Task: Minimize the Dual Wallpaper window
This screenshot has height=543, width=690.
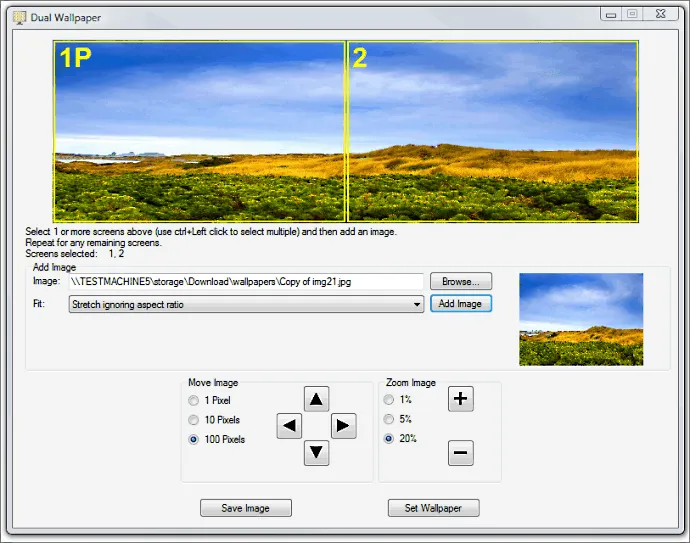Action: [x=611, y=15]
